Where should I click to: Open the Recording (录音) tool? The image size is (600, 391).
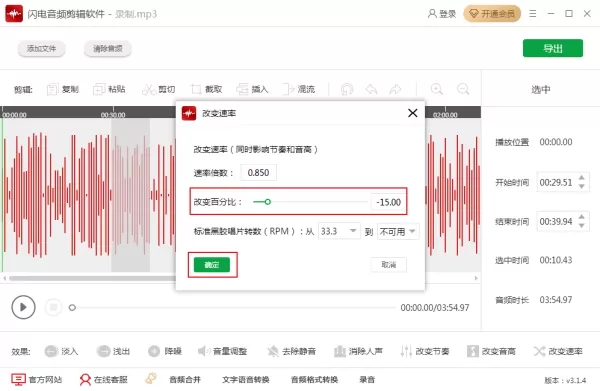pyautogui.click(x=367, y=379)
